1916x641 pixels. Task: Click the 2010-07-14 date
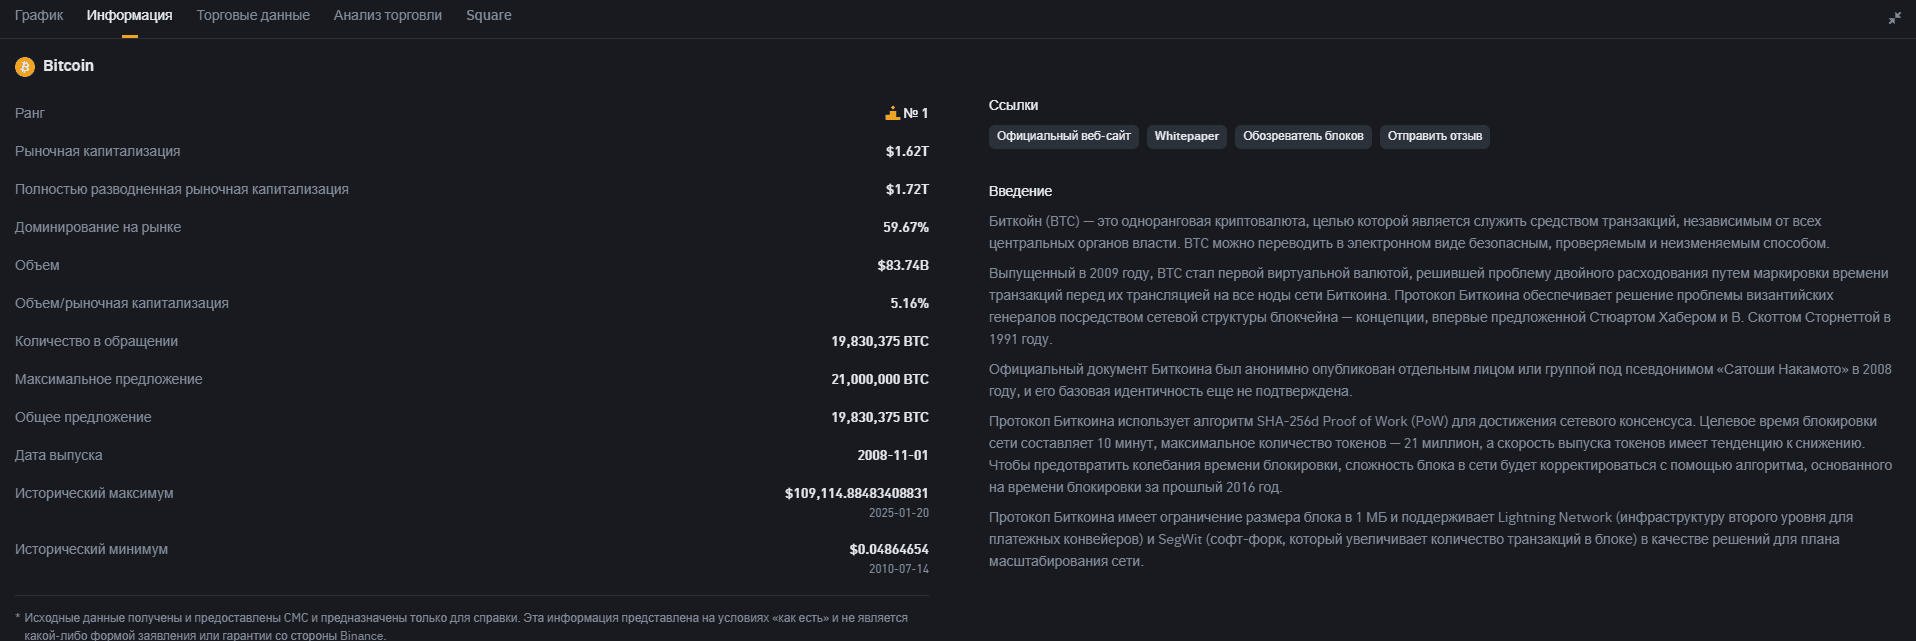899,569
